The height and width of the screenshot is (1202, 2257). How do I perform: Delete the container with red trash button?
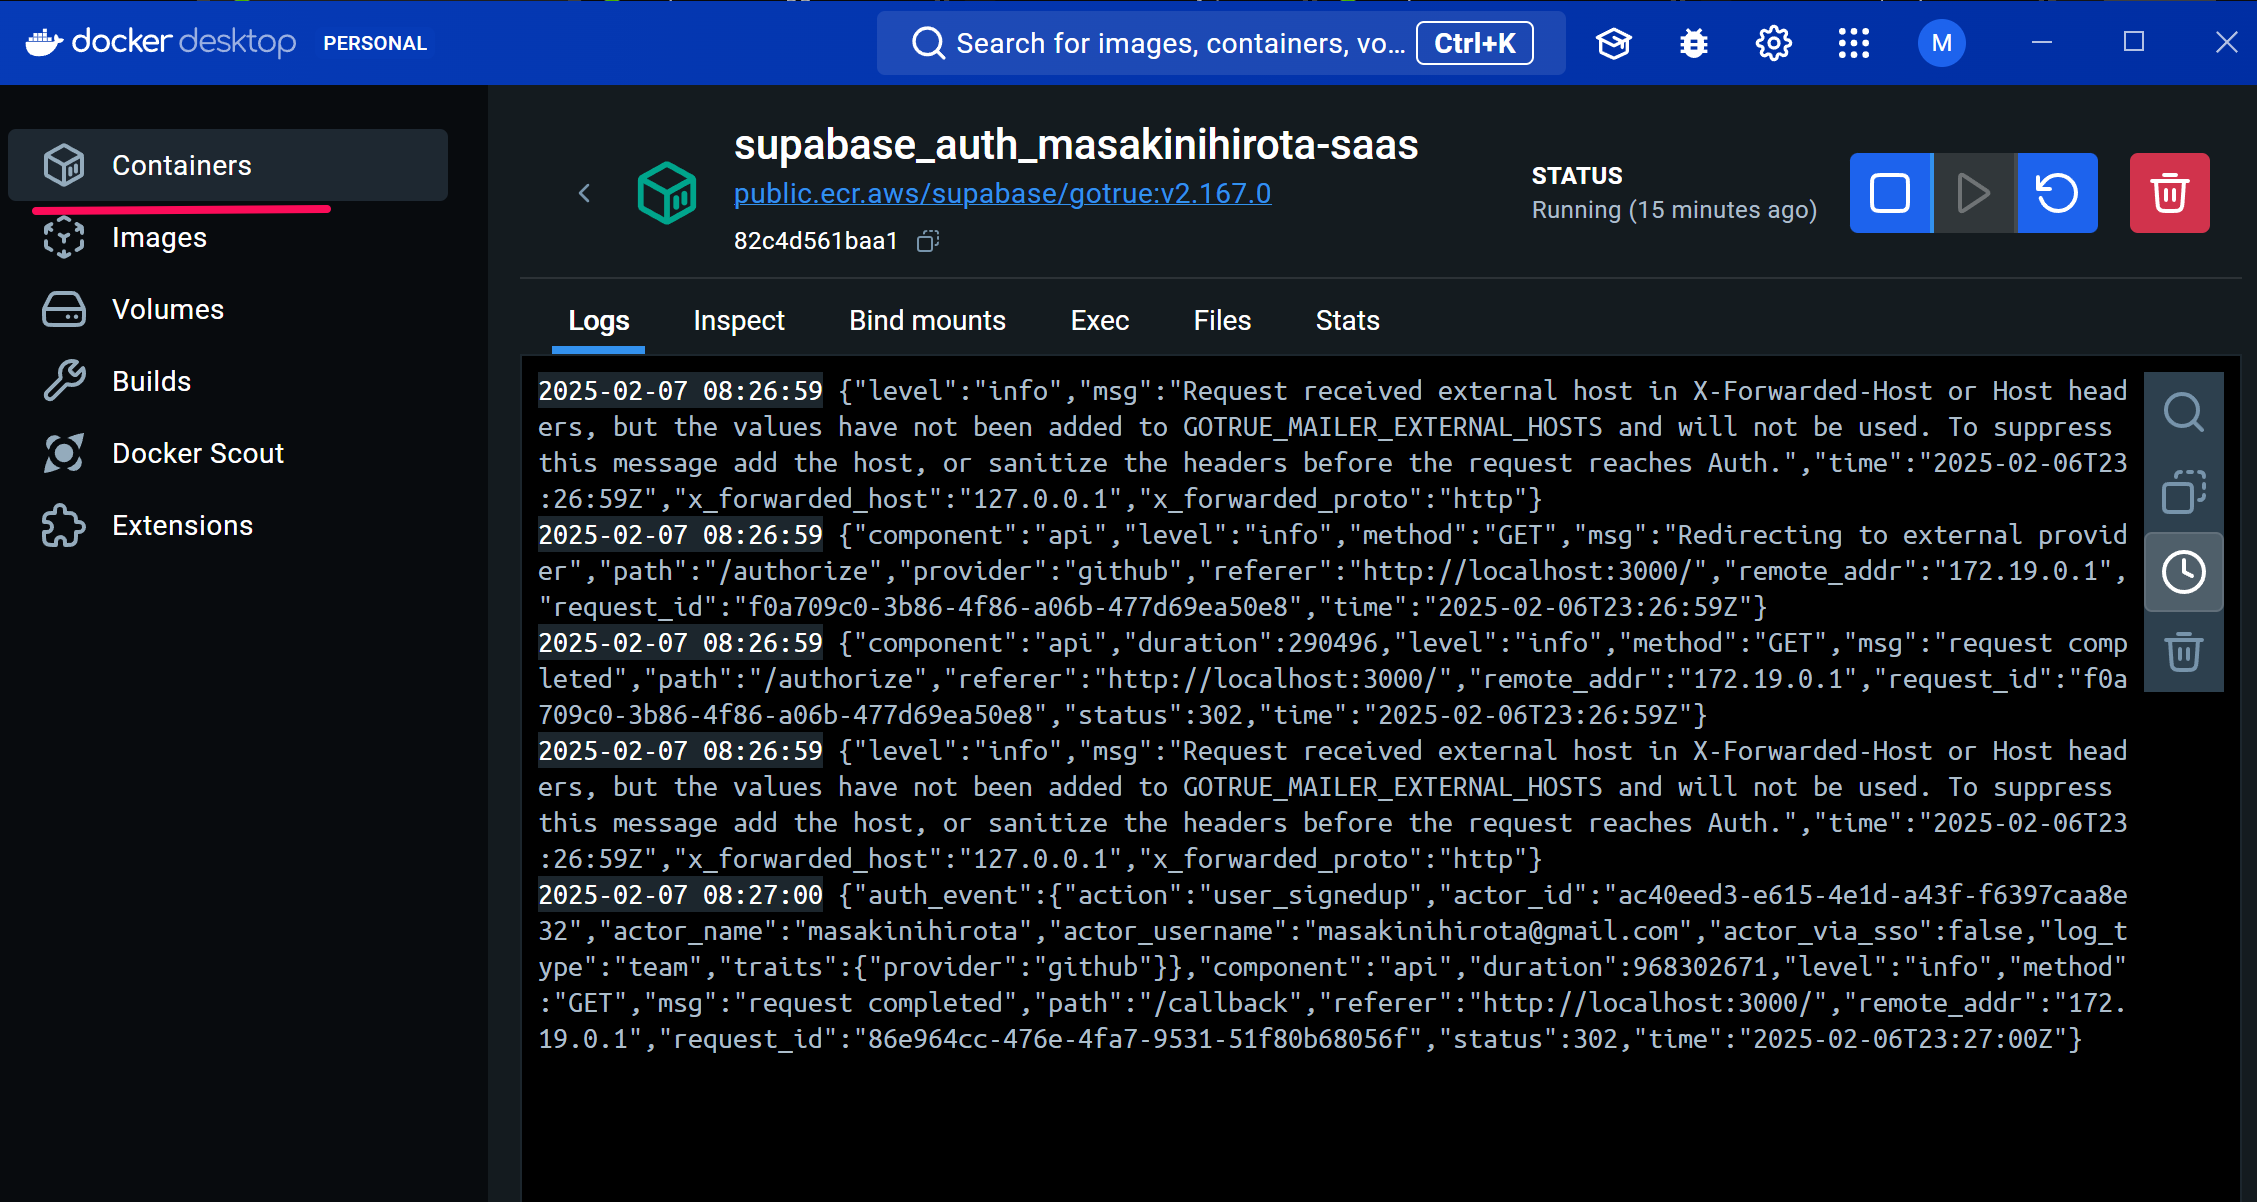[x=2169, y=193]
